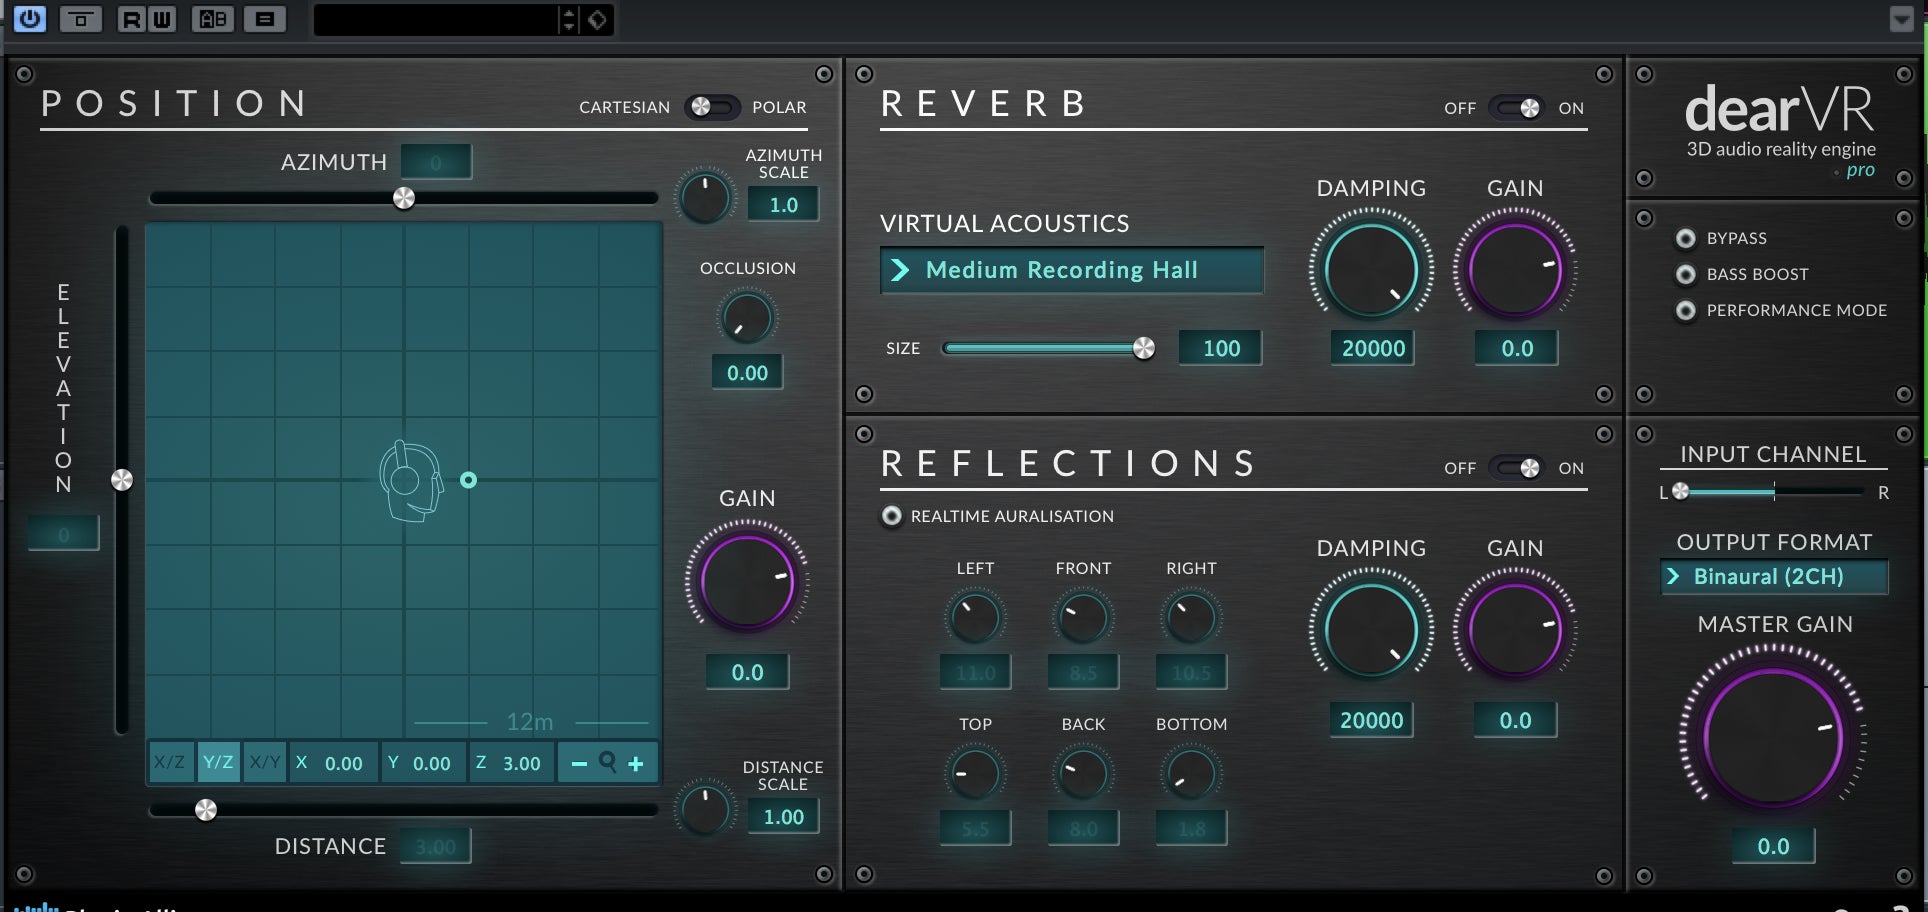The image size is (1928, 912).
Task: Enable Write automation (W) button
Action: [161, 19]
